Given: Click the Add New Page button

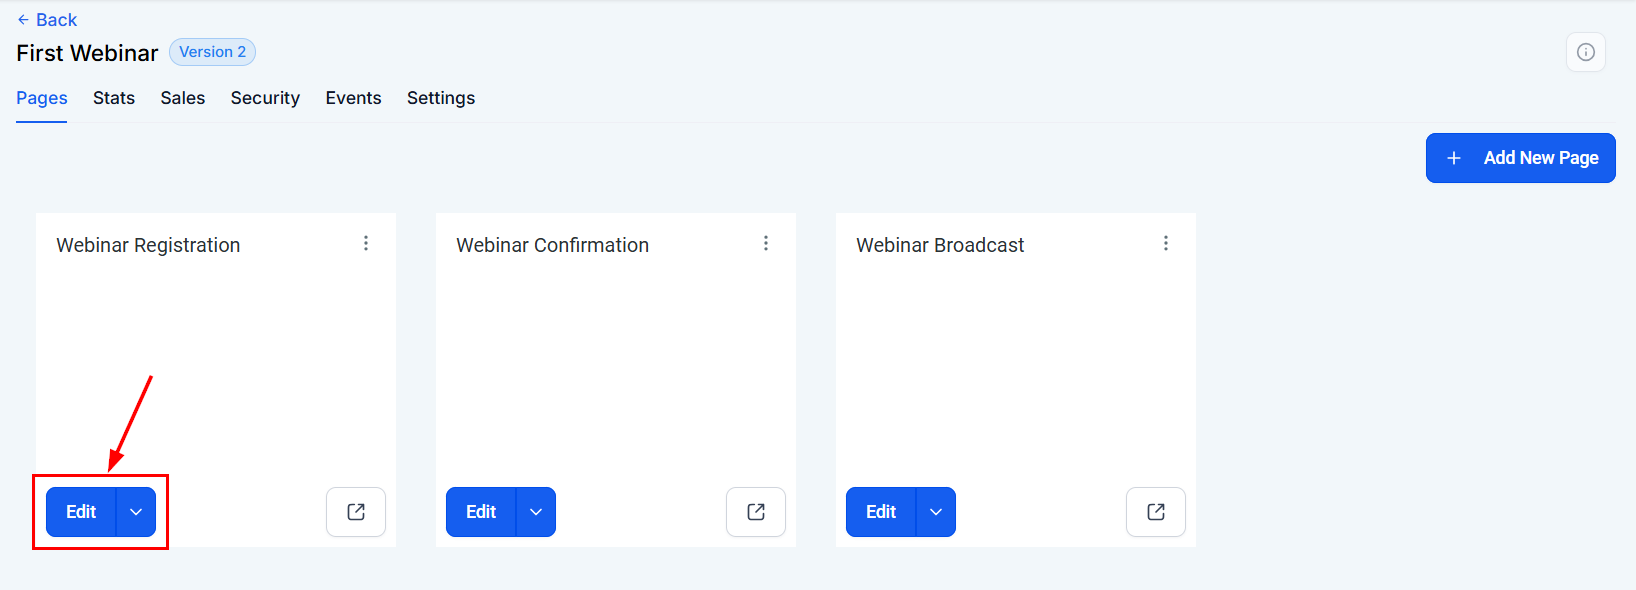Looking at the screenshot, I should pyautogui.click(x=1520, y=158).
